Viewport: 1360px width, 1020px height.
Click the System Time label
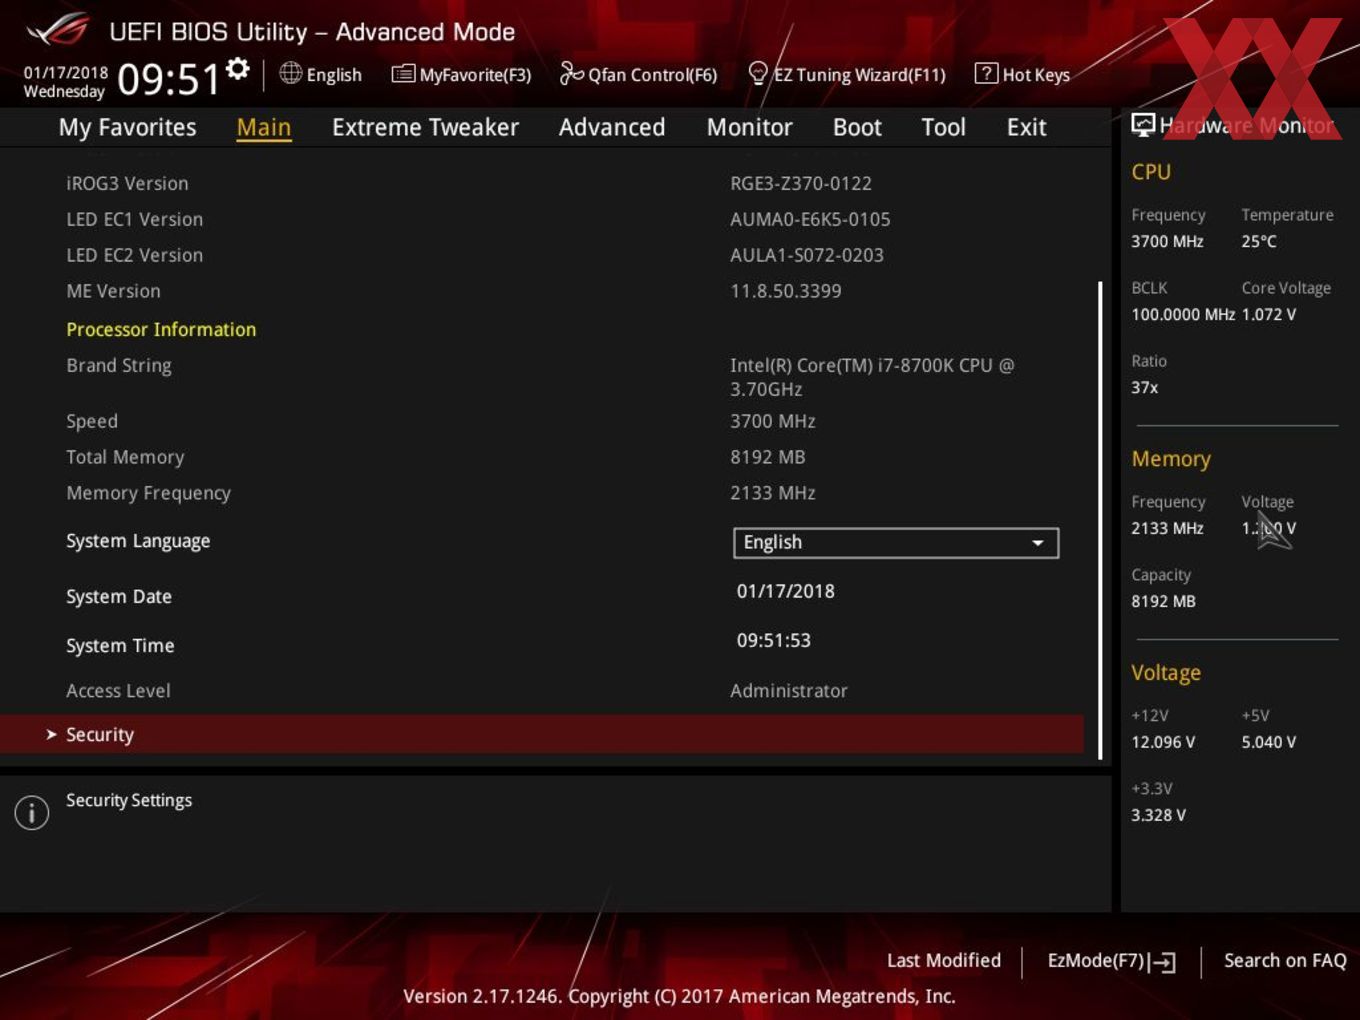pos(120,646)
